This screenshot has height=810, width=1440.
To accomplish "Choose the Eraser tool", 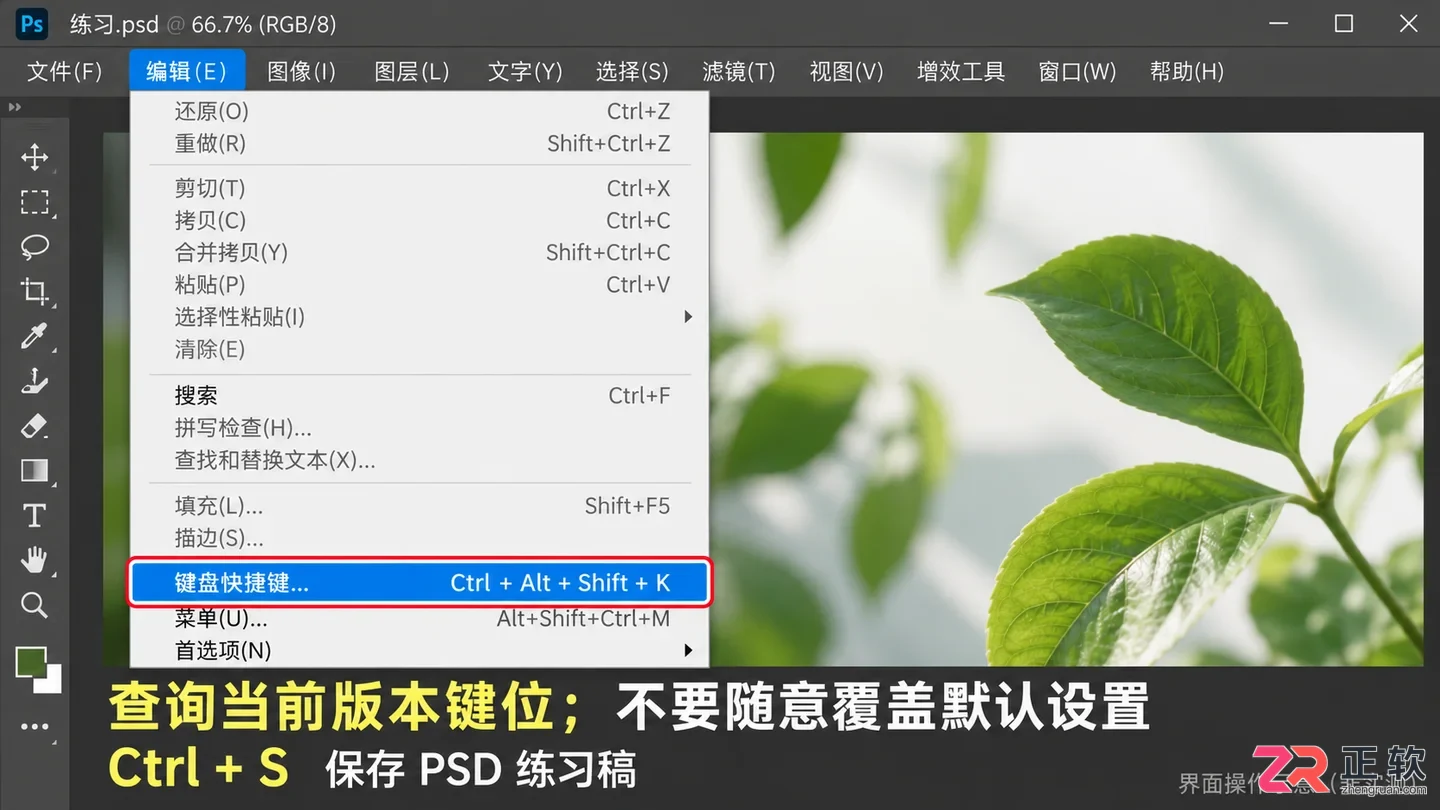I will pos(35,425).
